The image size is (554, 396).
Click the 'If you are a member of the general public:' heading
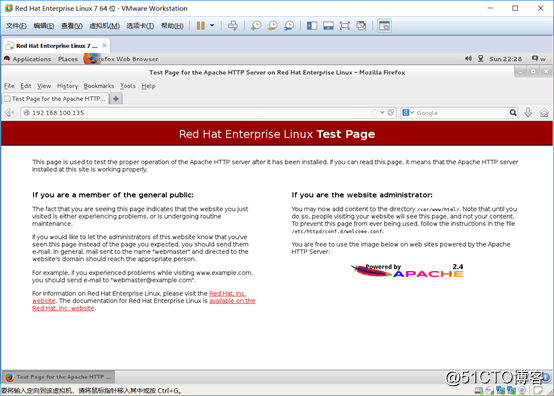click(113, 195)
